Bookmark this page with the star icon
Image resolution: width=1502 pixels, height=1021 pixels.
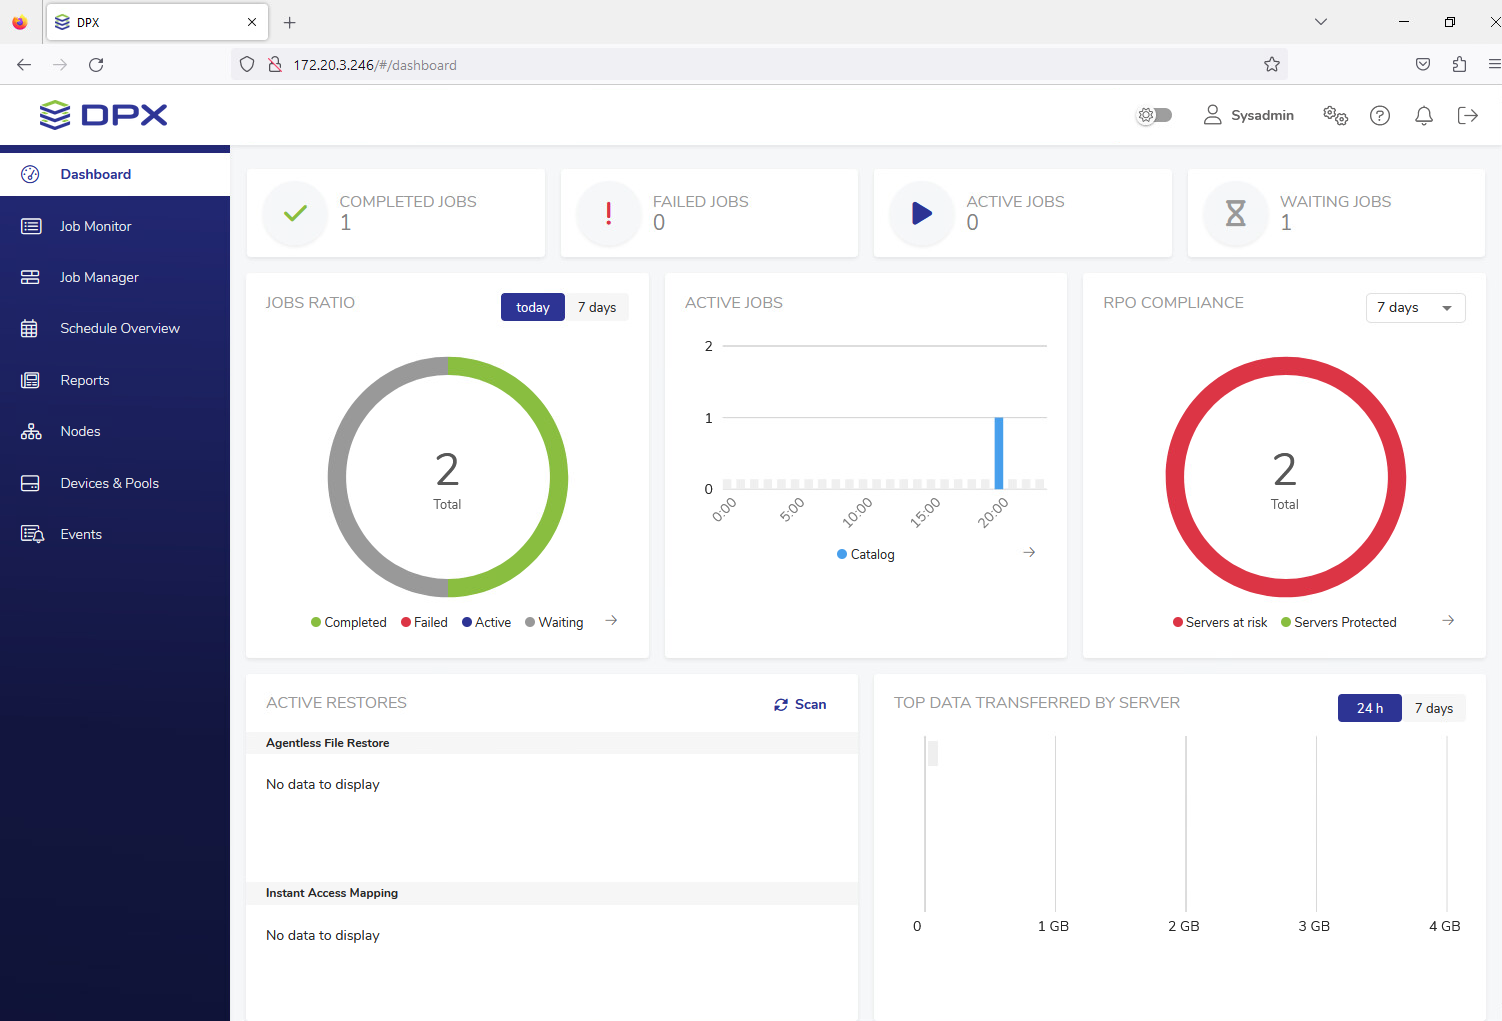(x=1272, y=65)
